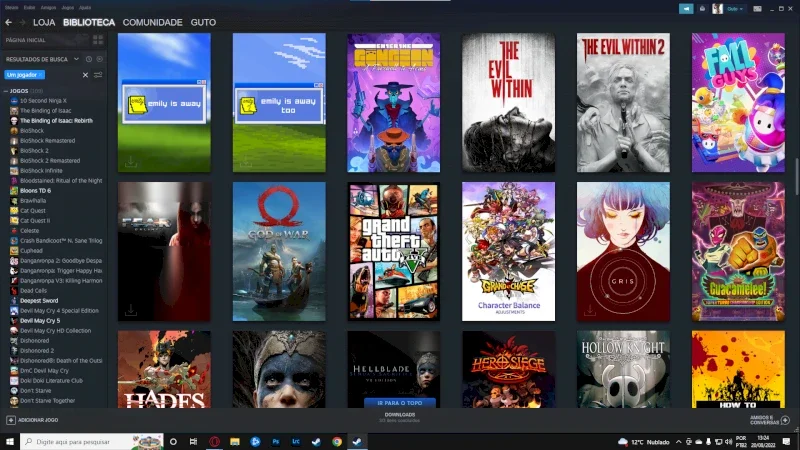Open Enter the Gungeon cover

393,103
